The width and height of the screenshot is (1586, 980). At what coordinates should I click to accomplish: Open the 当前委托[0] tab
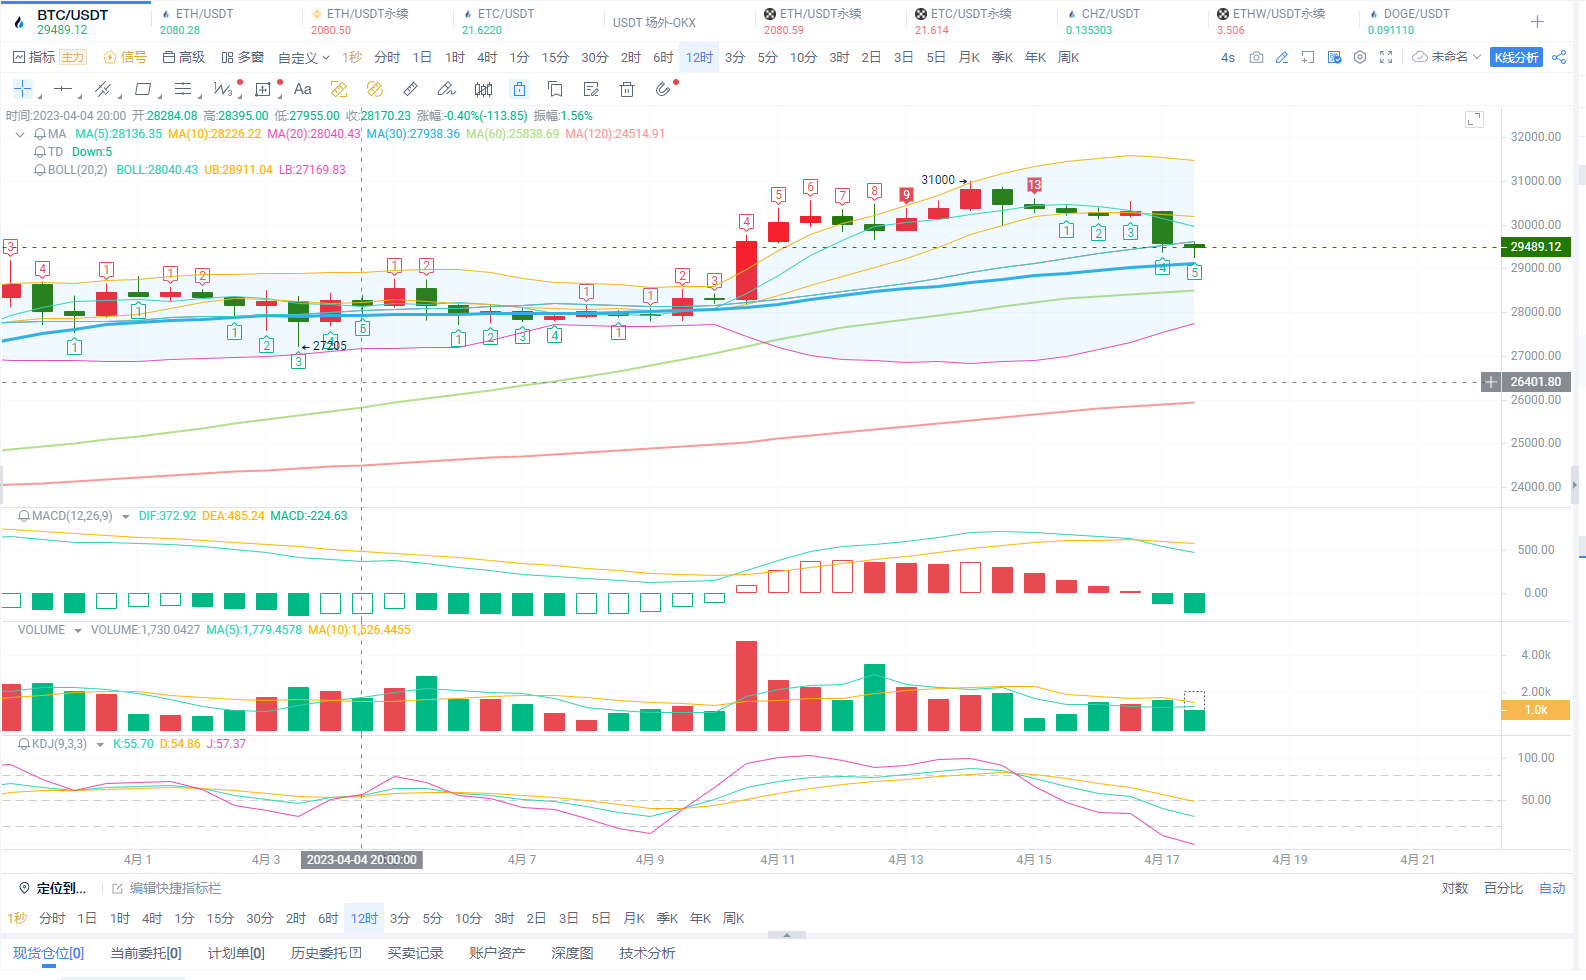click(x=146, y=953)
